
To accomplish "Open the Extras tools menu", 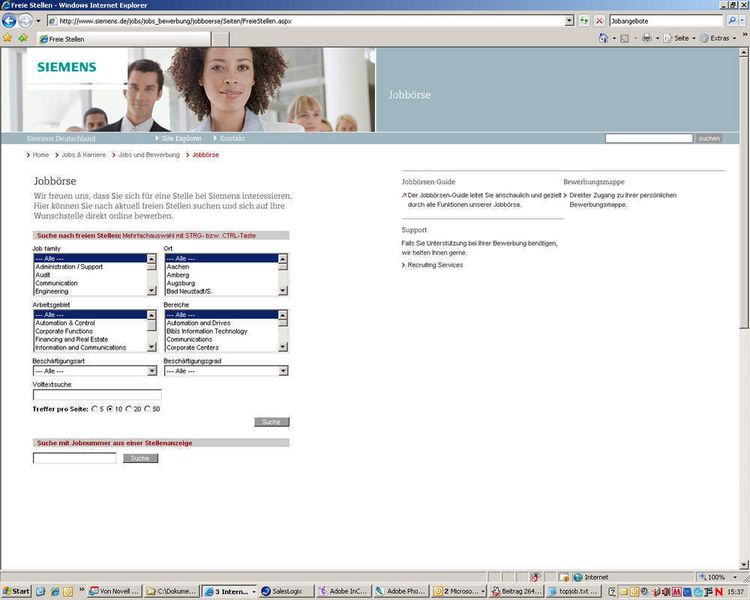I will [718, 38].
